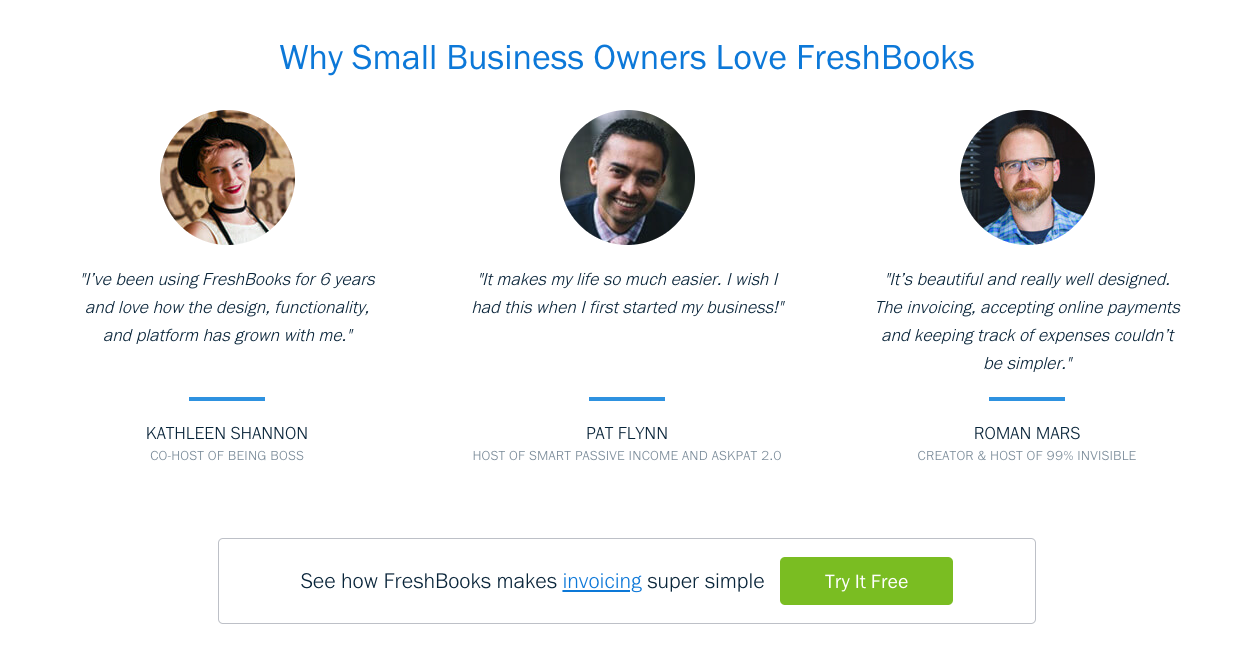Click Kathleen Shannon's testimonial quote
This screenshot has height=663, width=1252.
(x=227, y=307)
